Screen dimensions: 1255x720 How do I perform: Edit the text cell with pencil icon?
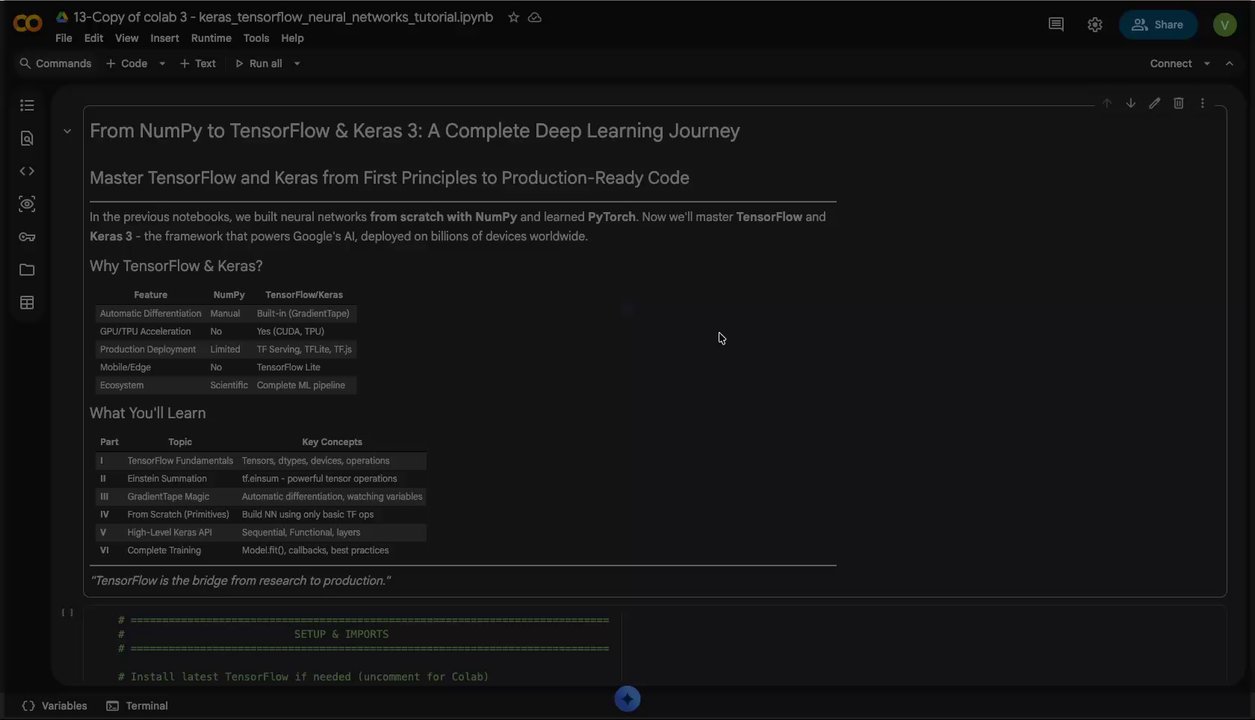[x=1155, y=103]
